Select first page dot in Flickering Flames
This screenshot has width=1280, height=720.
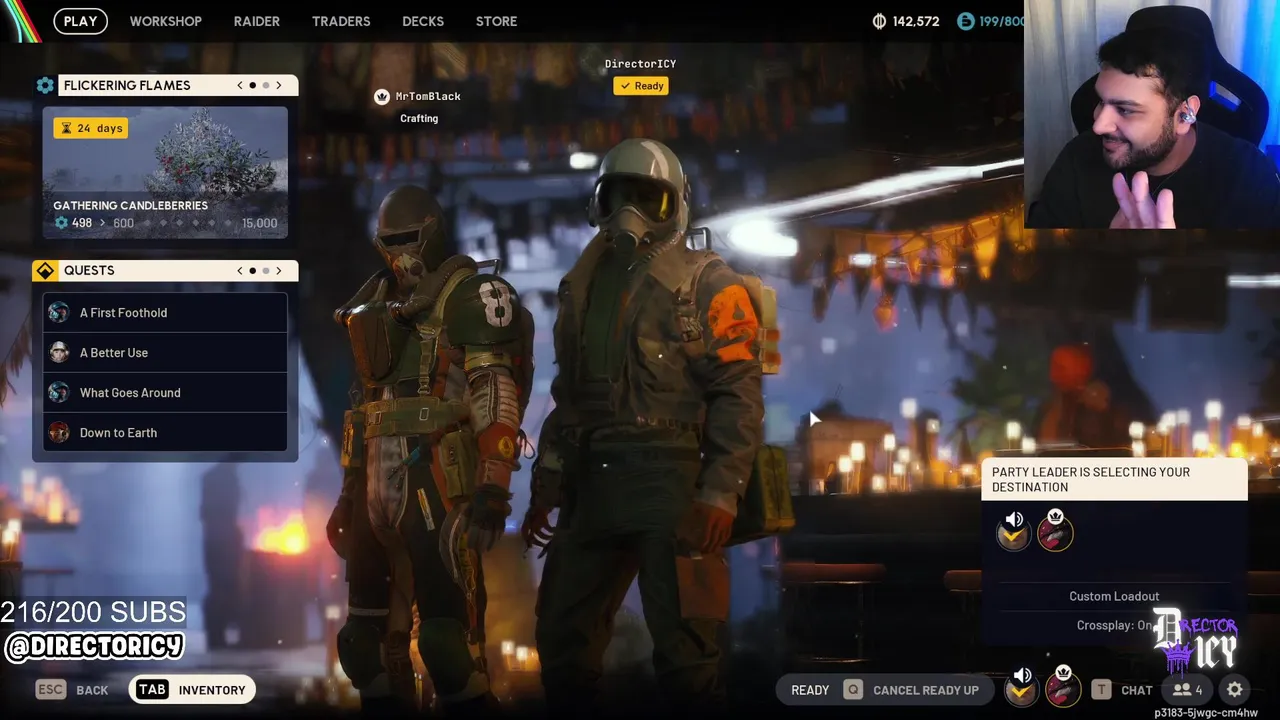[x=252, y=85]
